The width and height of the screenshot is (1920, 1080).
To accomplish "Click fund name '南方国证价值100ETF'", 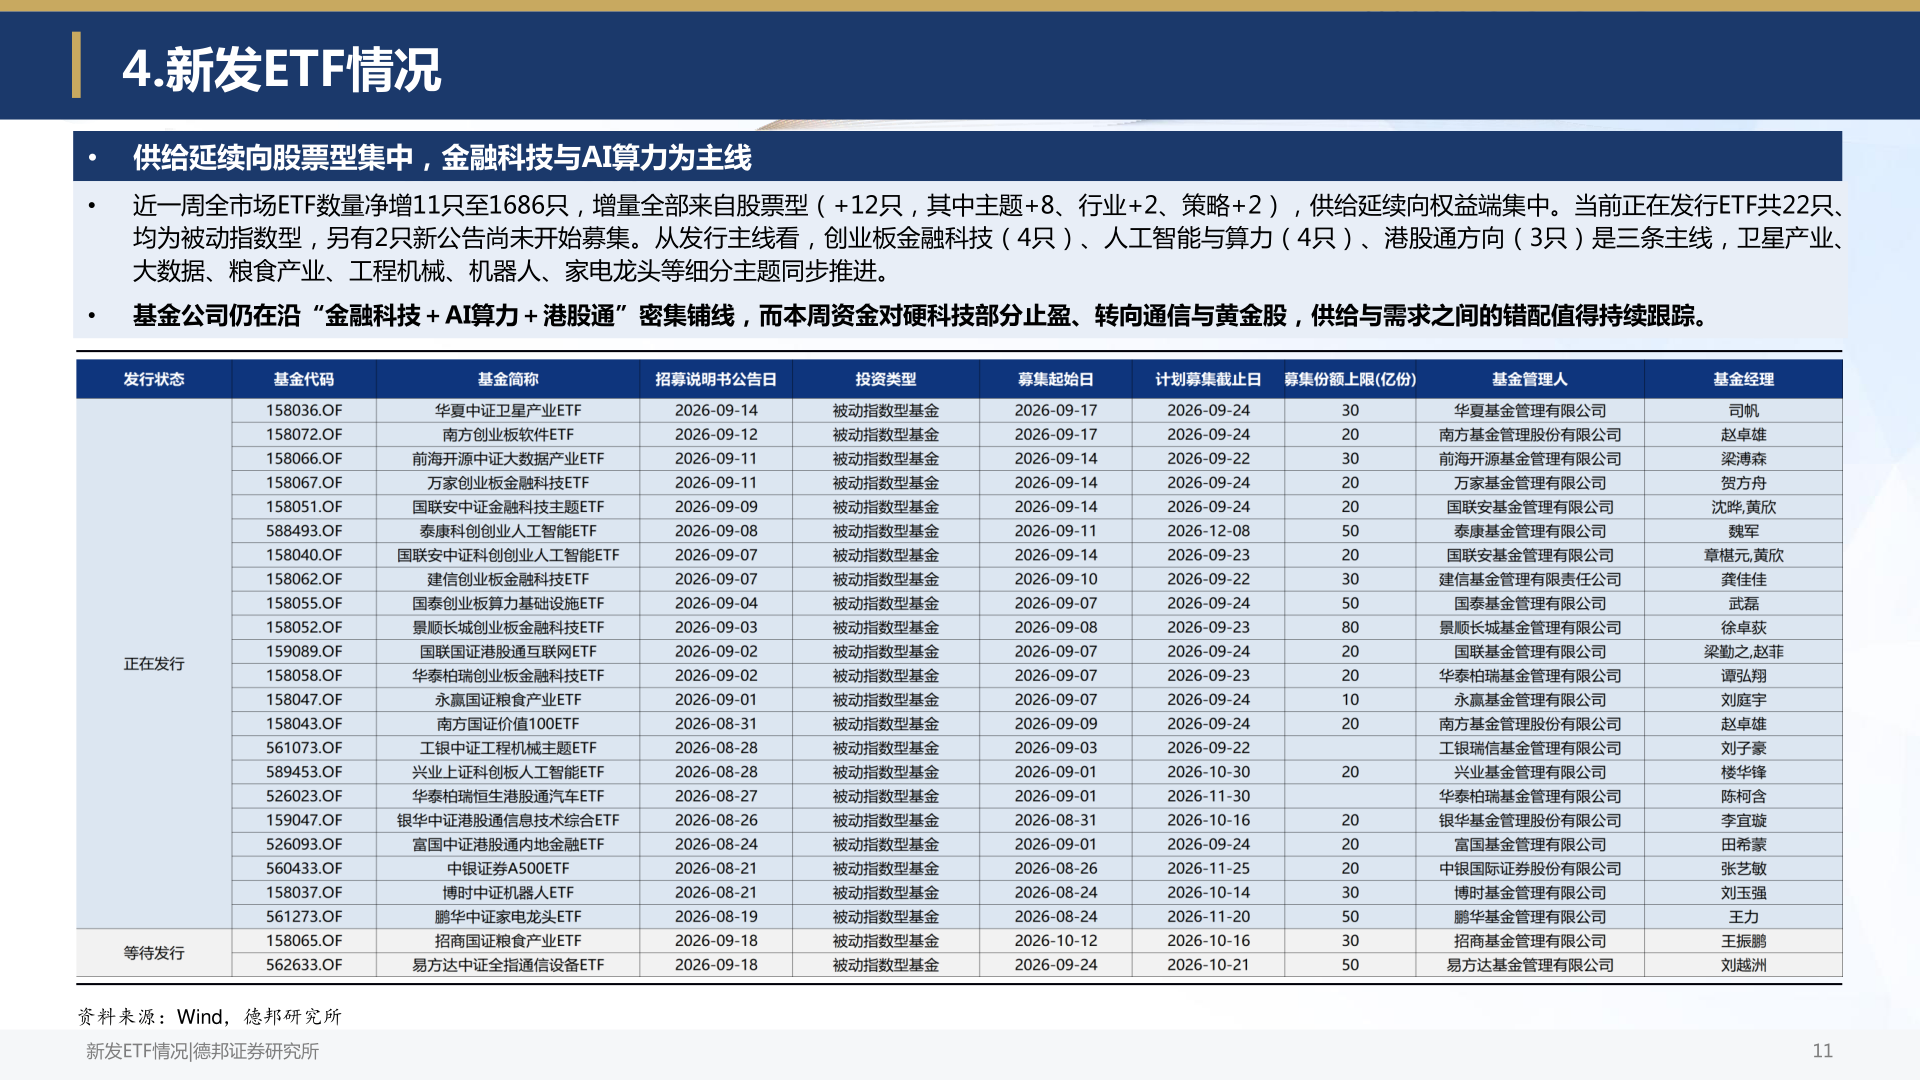I will 508,724.
